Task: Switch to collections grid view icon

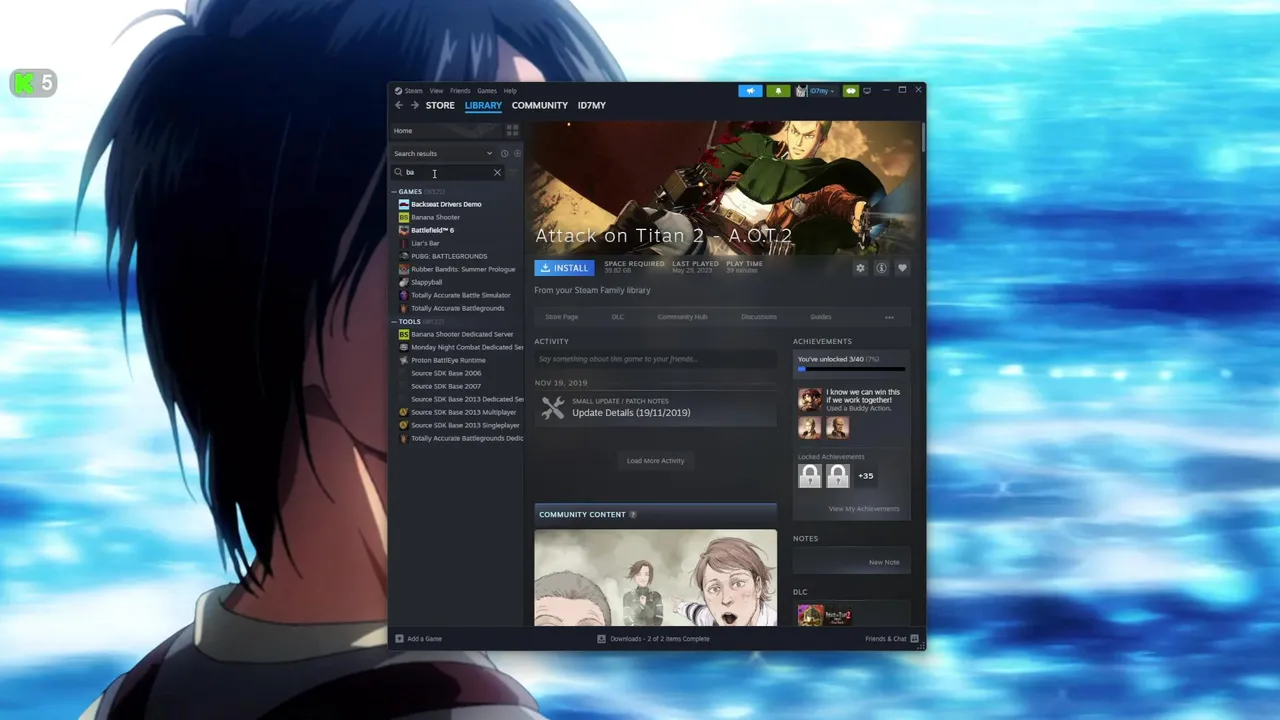Action: pyautogui.click(x=512, y=131)
